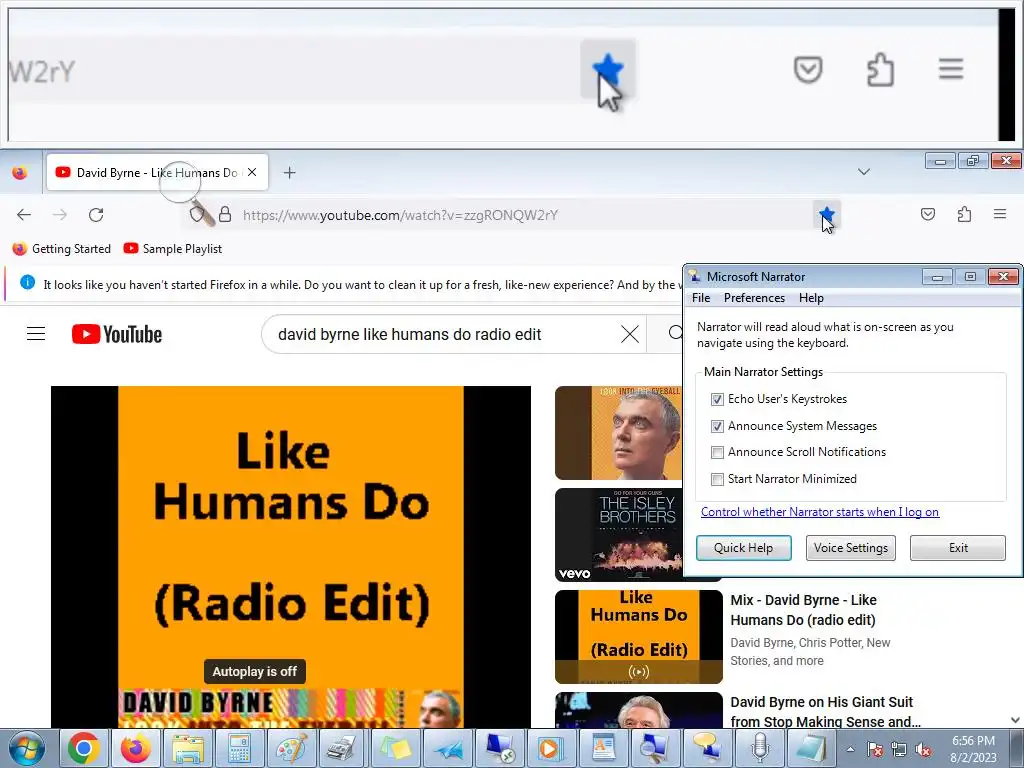Click the page scrollbar down arrow
1024x768 pixels.
(x=1016, y=720)
